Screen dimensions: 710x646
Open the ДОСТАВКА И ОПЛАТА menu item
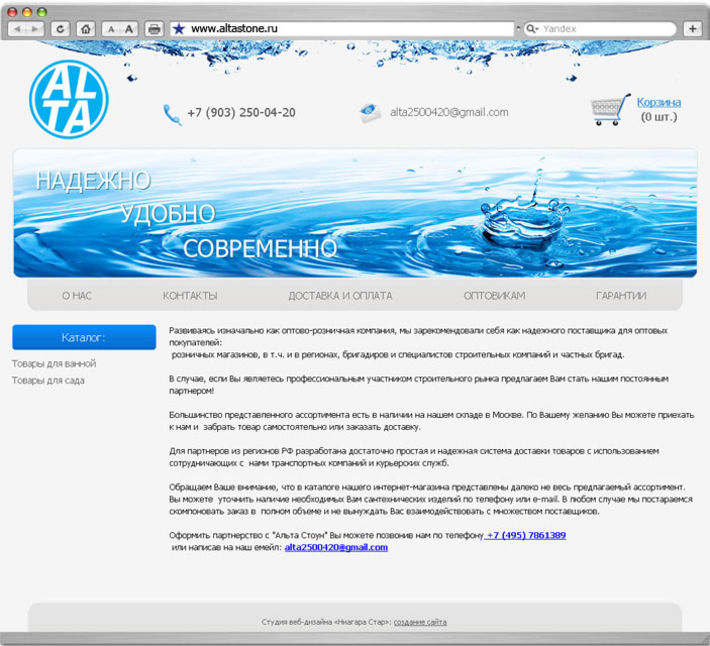point(341,296)
